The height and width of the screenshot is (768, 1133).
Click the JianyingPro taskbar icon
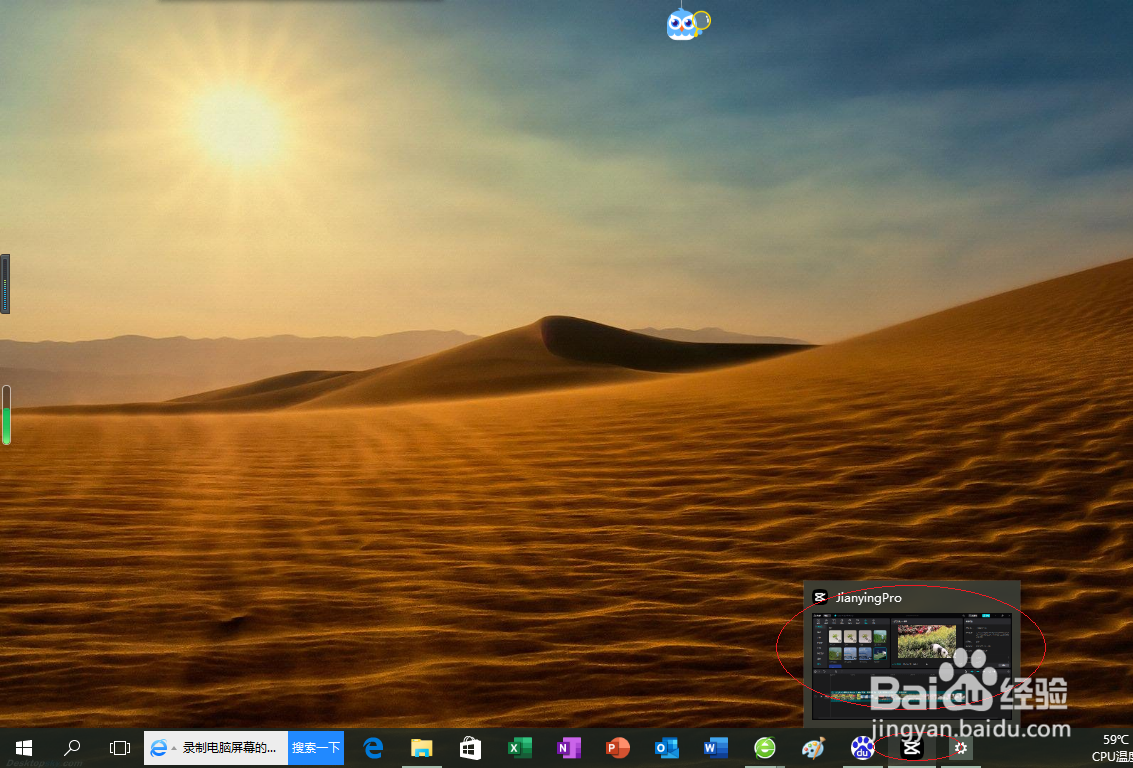point(911,748)
